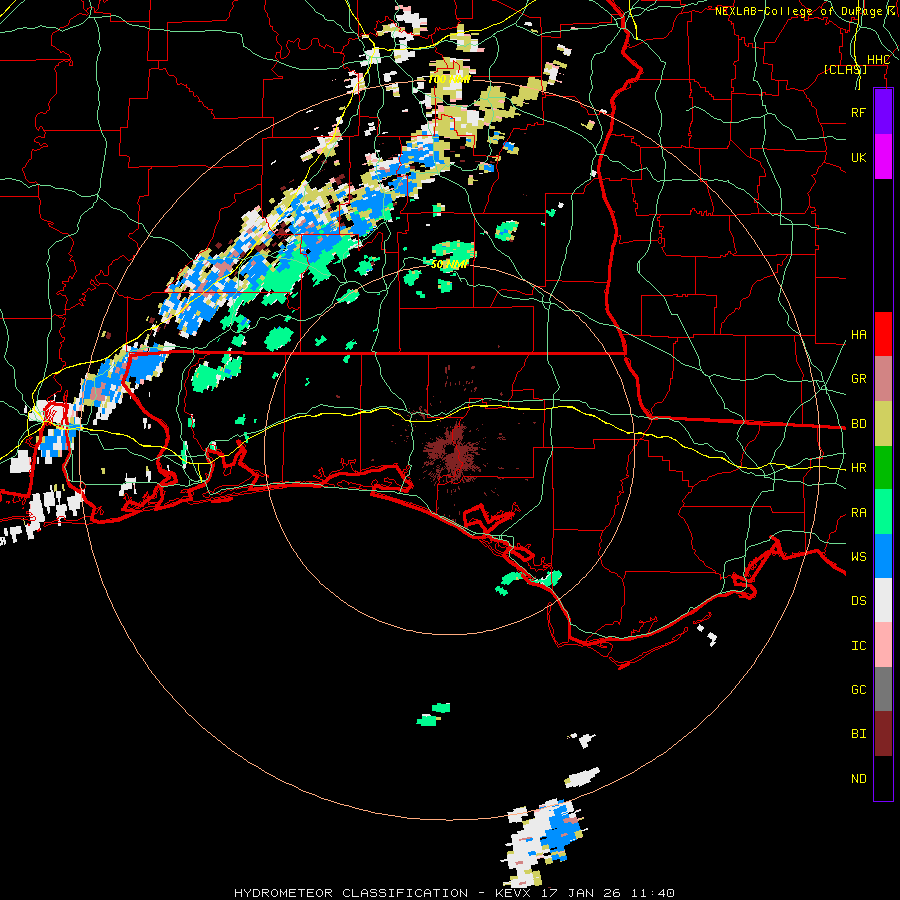900x900 pixels.
Task: Pick the RA light green legend swatch
Action: (883, 512)
